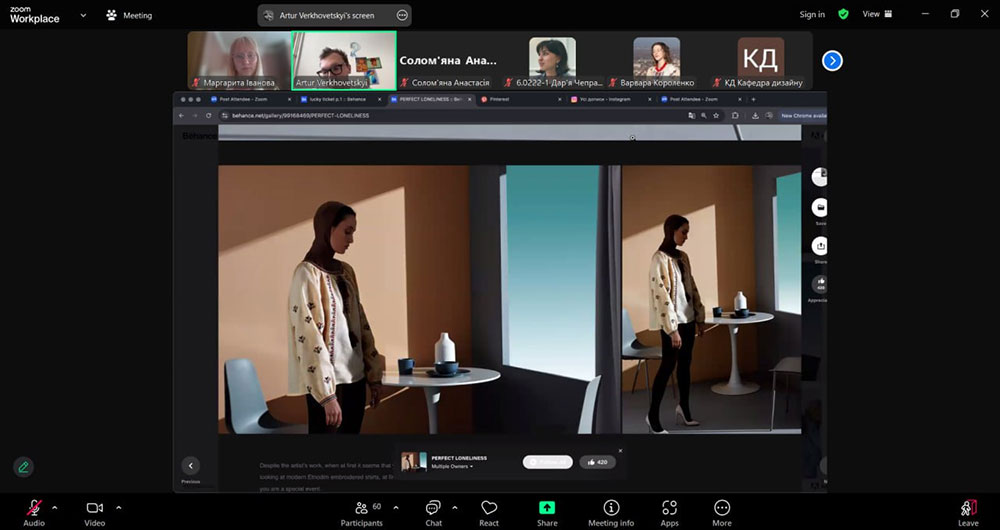The height and width of the screenshot is (530, 1000).
Task: Toggle the camera with the Video button
Action: [94, 512]
